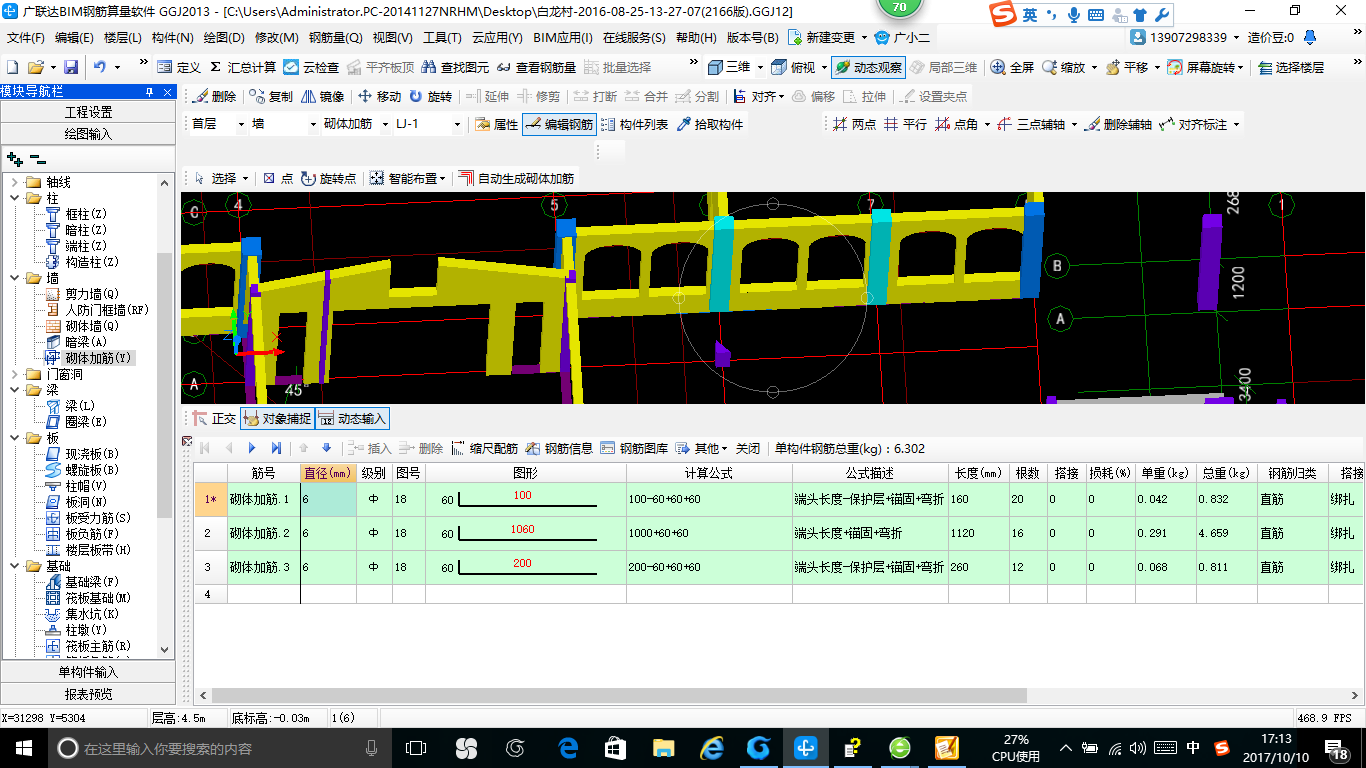
Task: Run 汇总计算 summary calculation
Action: pyautogui.click(x=243, y=67)
